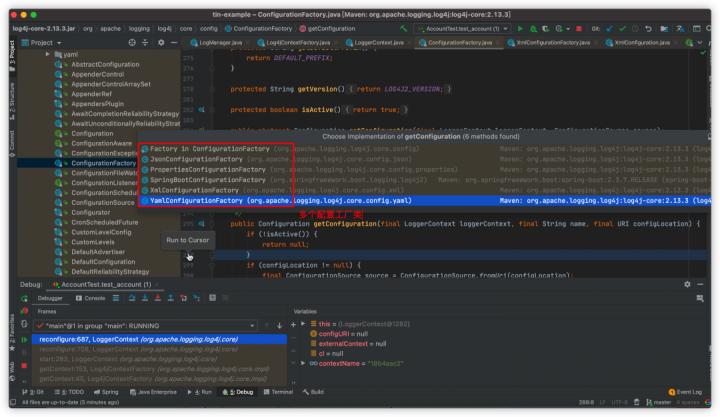The width and height of the screenshot is (720, 417).
Task: Open Event Log at bottom right
Action: click(x=685, y=392)
